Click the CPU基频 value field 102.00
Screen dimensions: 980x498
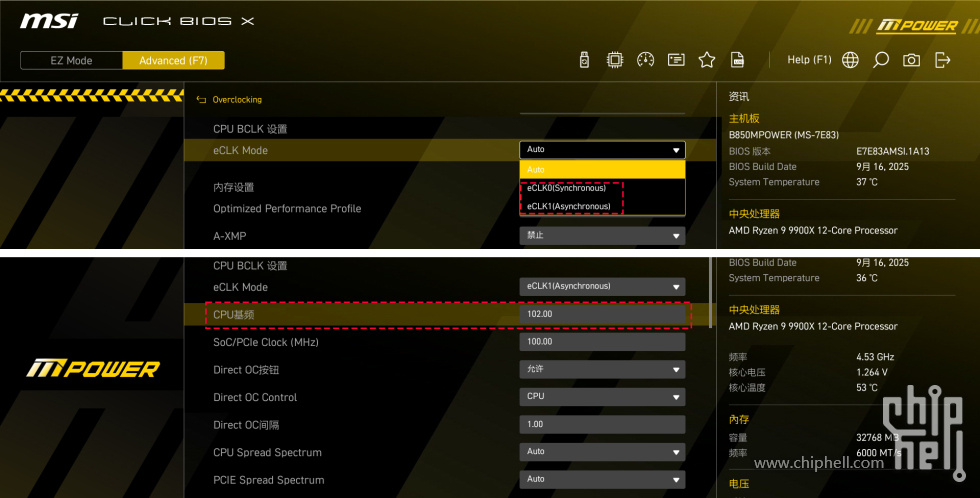click(x=602, y=315)
